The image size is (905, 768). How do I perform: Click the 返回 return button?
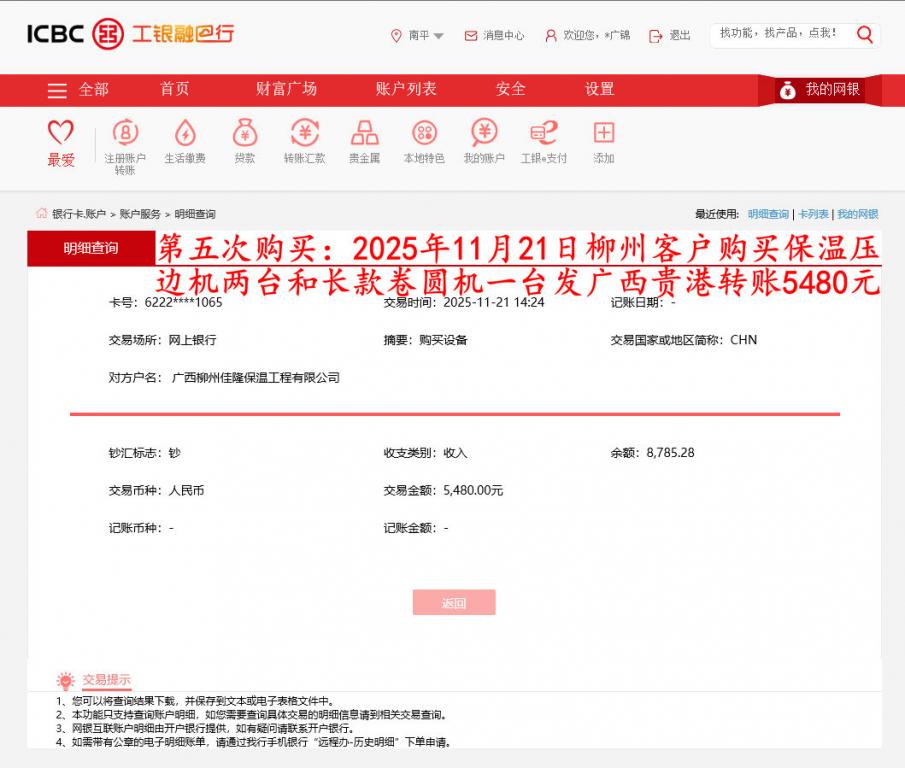click(x=454, y=602)
